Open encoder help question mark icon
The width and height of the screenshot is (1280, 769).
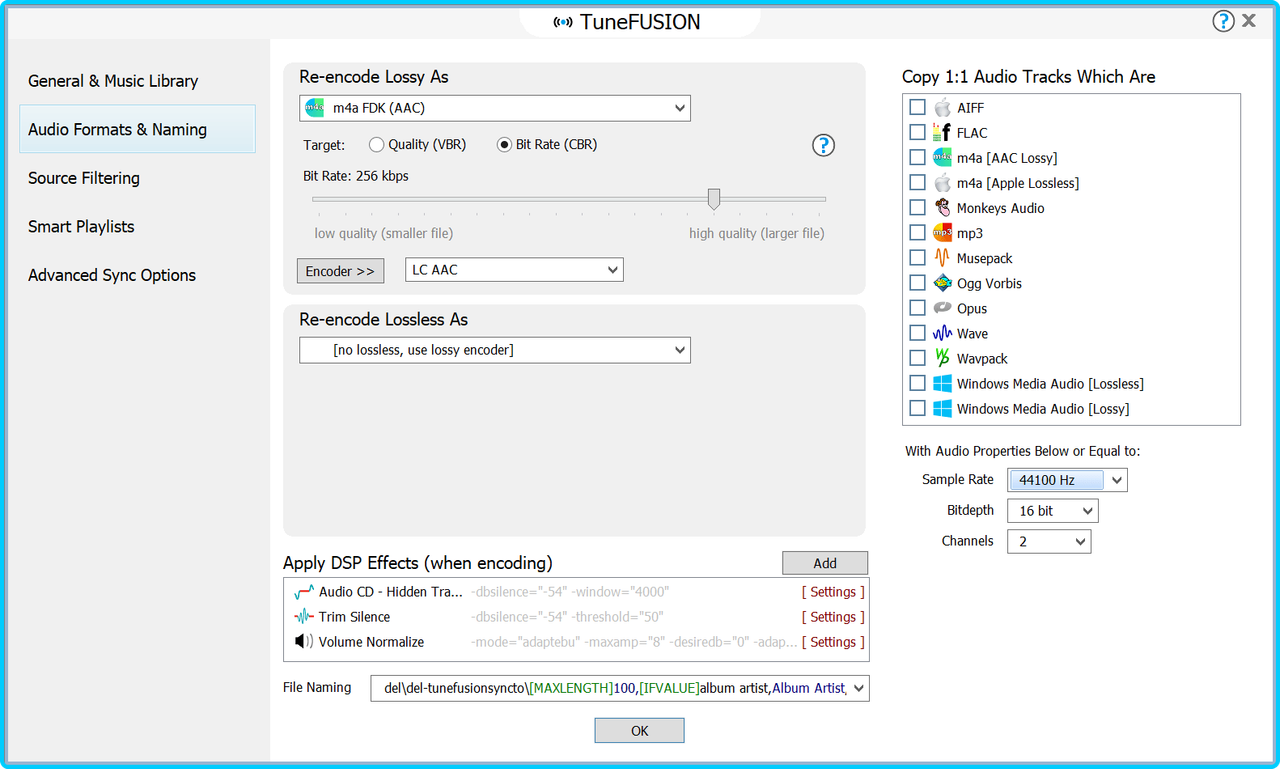tap(823, 145)
